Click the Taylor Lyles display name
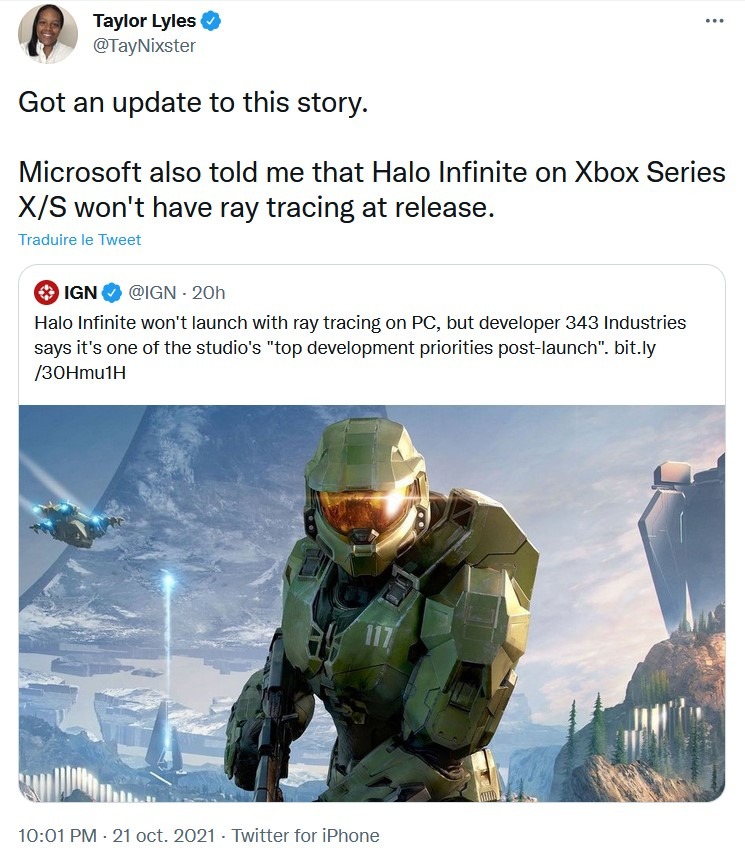 point(144,21)
